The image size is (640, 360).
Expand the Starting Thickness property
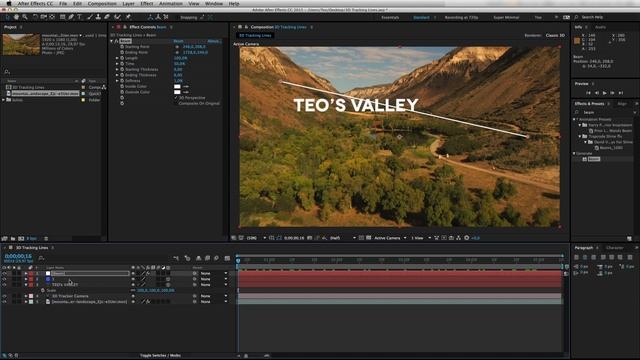(117, 70)
